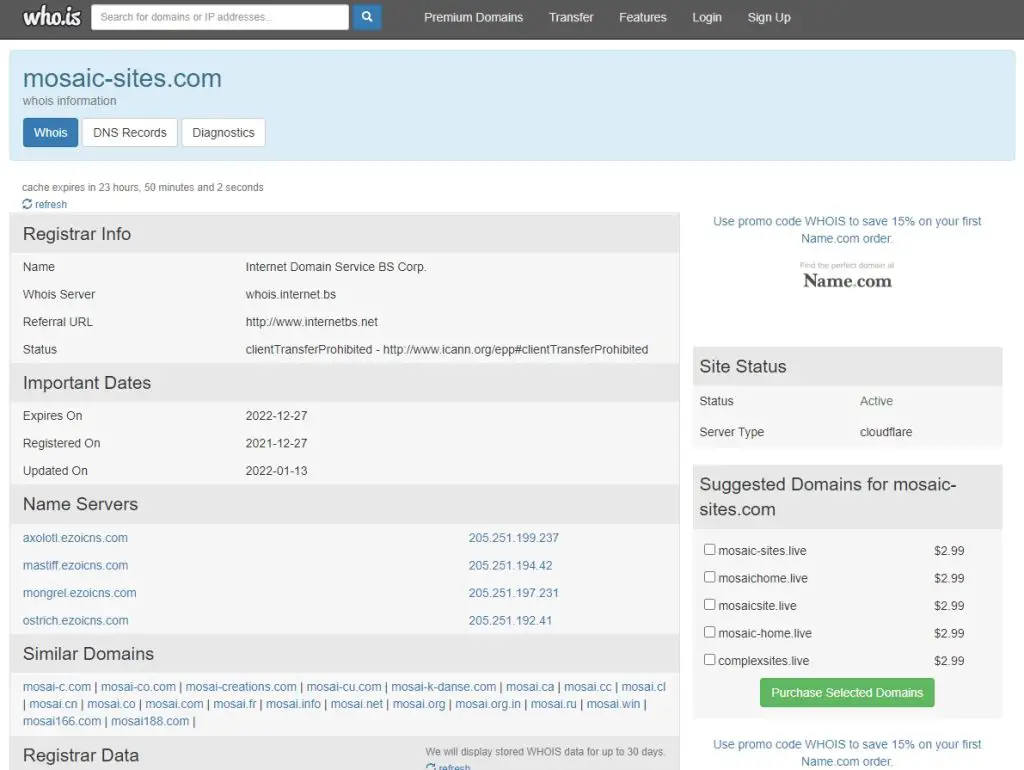Viewport: 1024px width, 770px height.
Task: Open similar domain mosai.ca
Action: (530, 686)
